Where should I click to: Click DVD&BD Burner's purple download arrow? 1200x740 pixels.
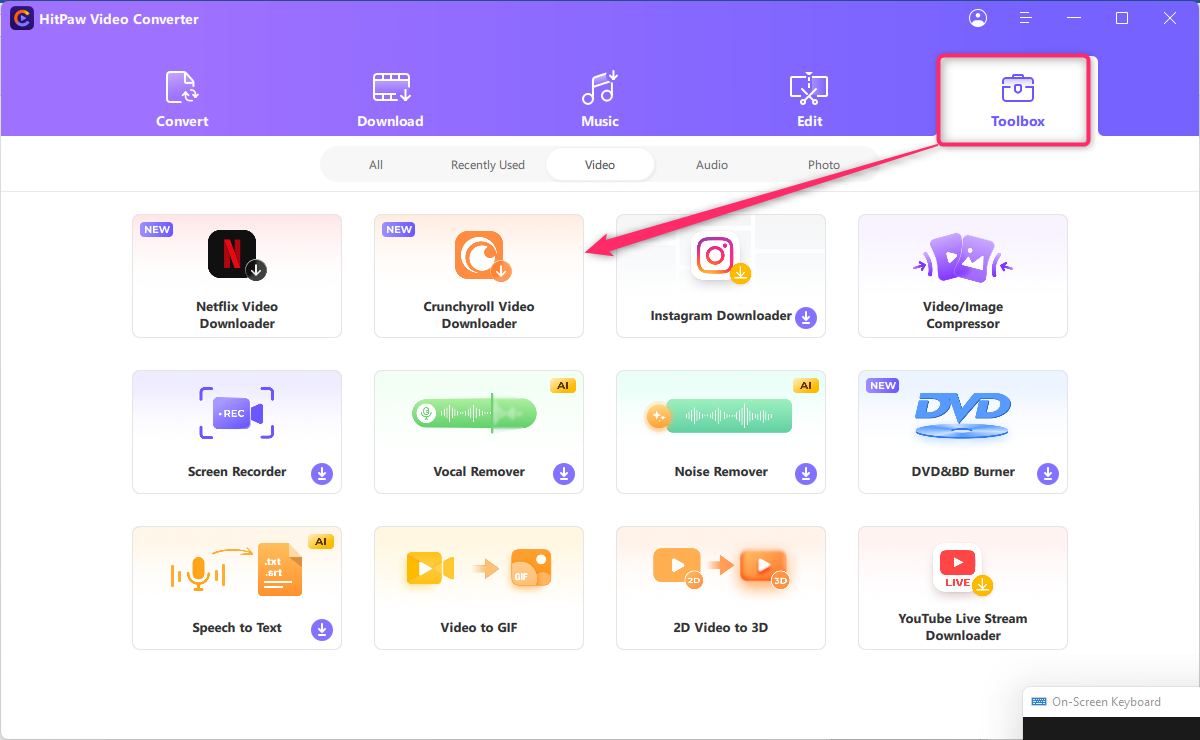click(x=1048, y=473)
